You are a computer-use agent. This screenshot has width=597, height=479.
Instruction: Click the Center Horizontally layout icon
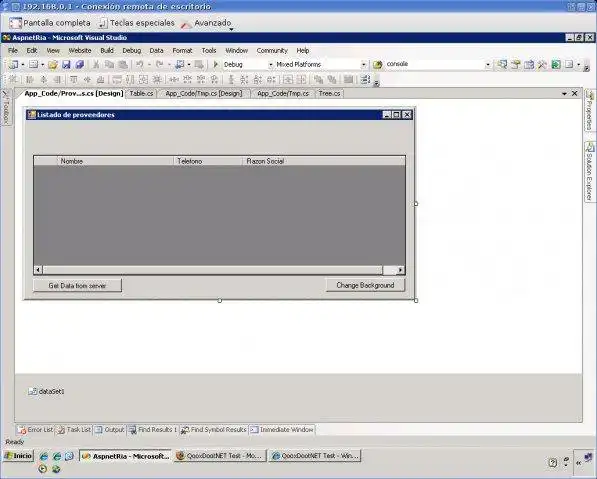[288, 80]
